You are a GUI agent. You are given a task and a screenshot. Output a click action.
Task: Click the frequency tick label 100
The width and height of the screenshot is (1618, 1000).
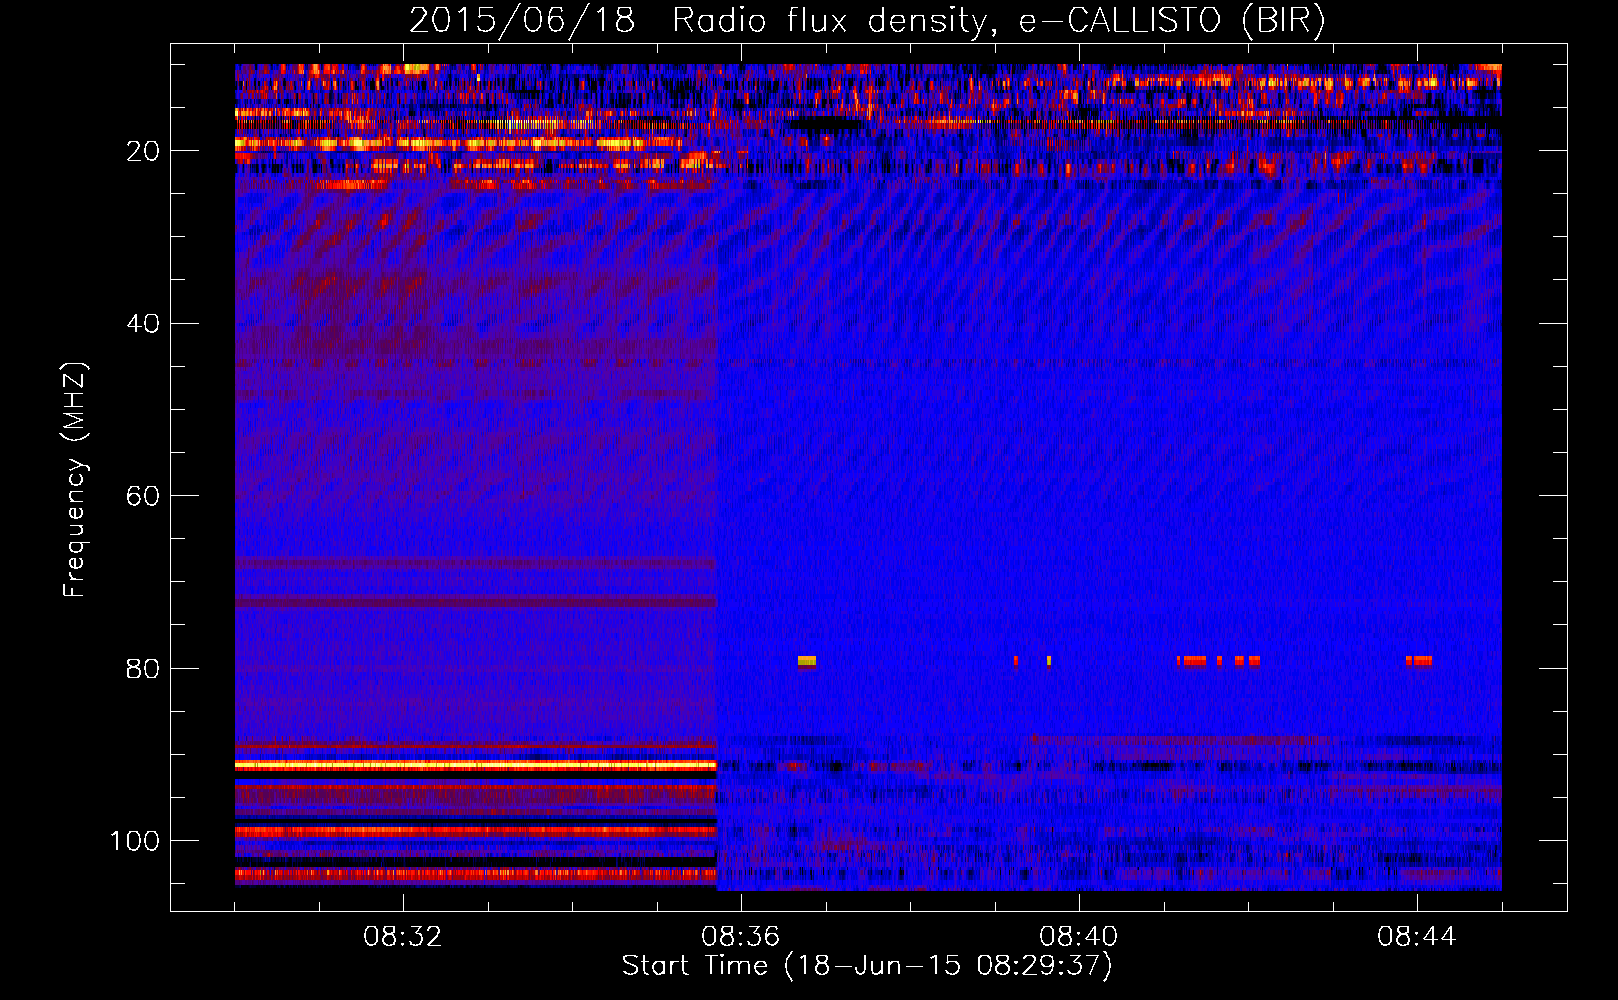pyautogui.click(x=135, y=841)
